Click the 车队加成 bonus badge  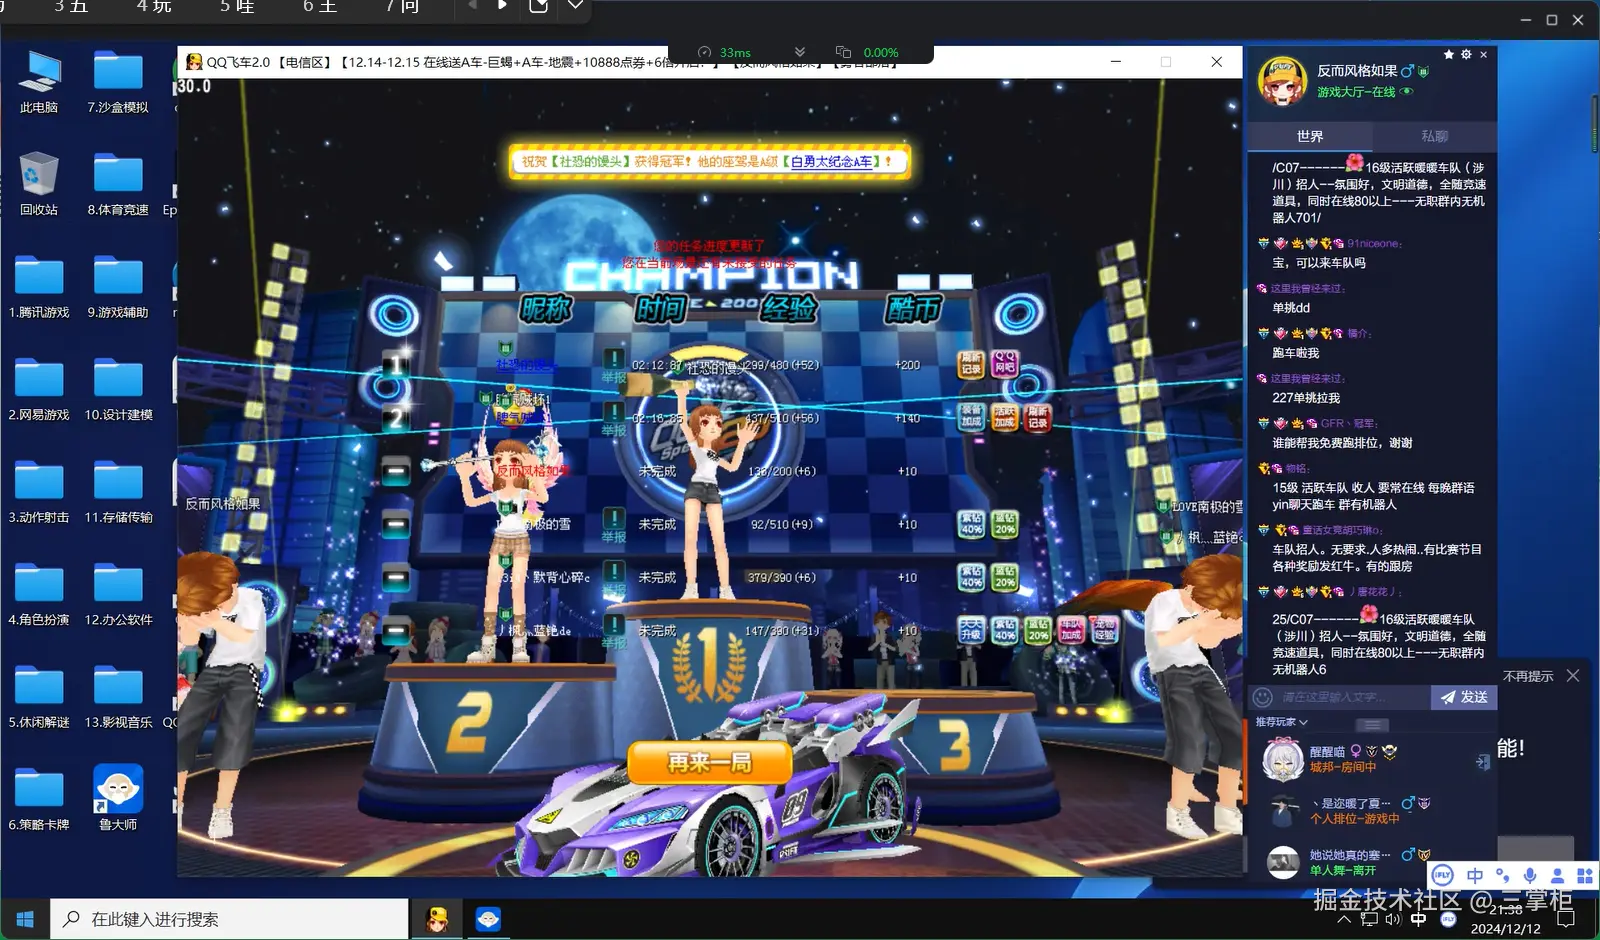(x=1072, y=629)
